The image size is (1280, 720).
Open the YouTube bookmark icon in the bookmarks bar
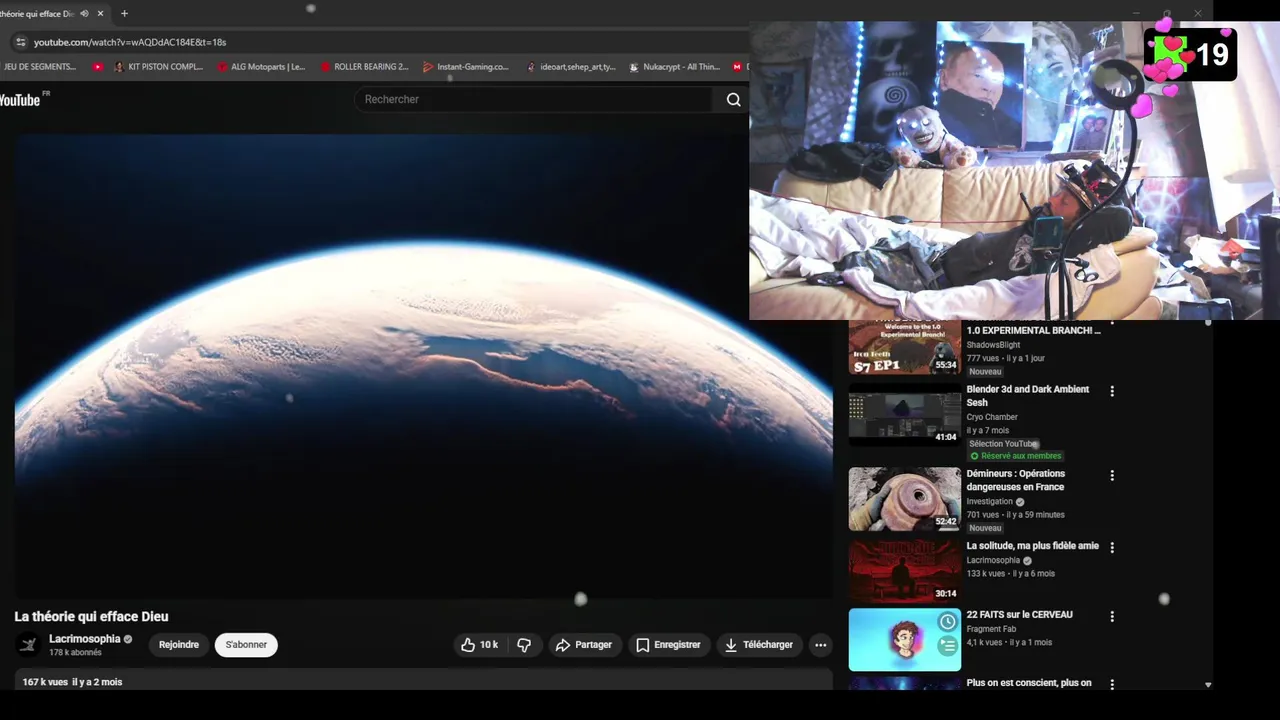coord(97,67)
